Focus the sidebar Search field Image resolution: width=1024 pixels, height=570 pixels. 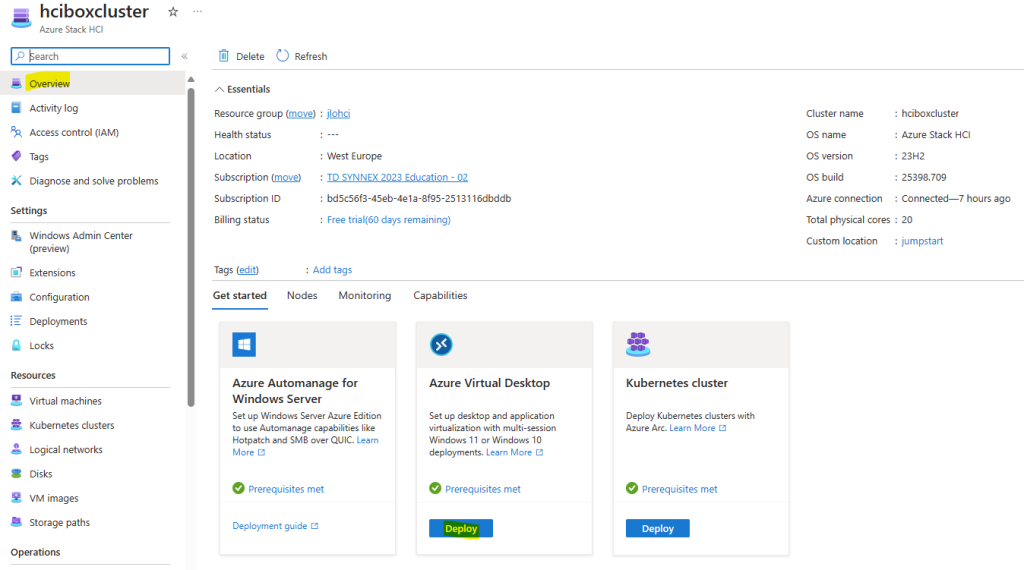[x=90, y=56]
